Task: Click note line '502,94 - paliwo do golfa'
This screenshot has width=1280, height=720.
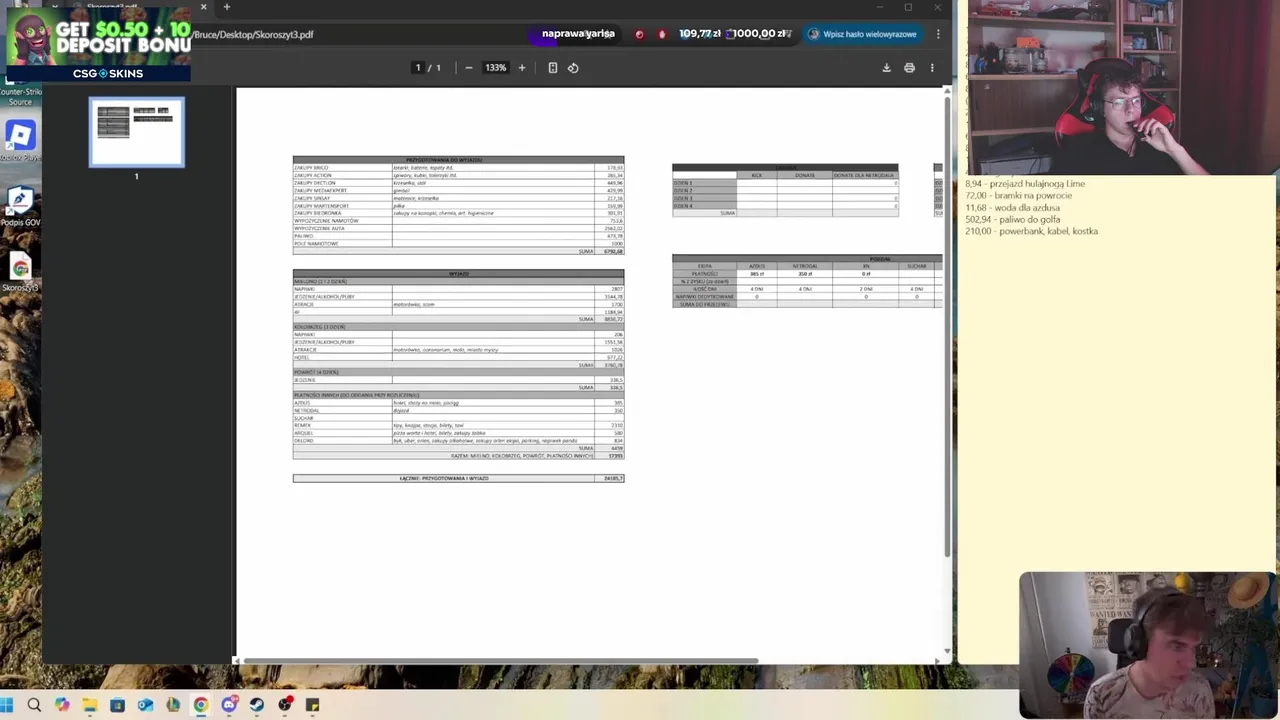Action: 1012,220
